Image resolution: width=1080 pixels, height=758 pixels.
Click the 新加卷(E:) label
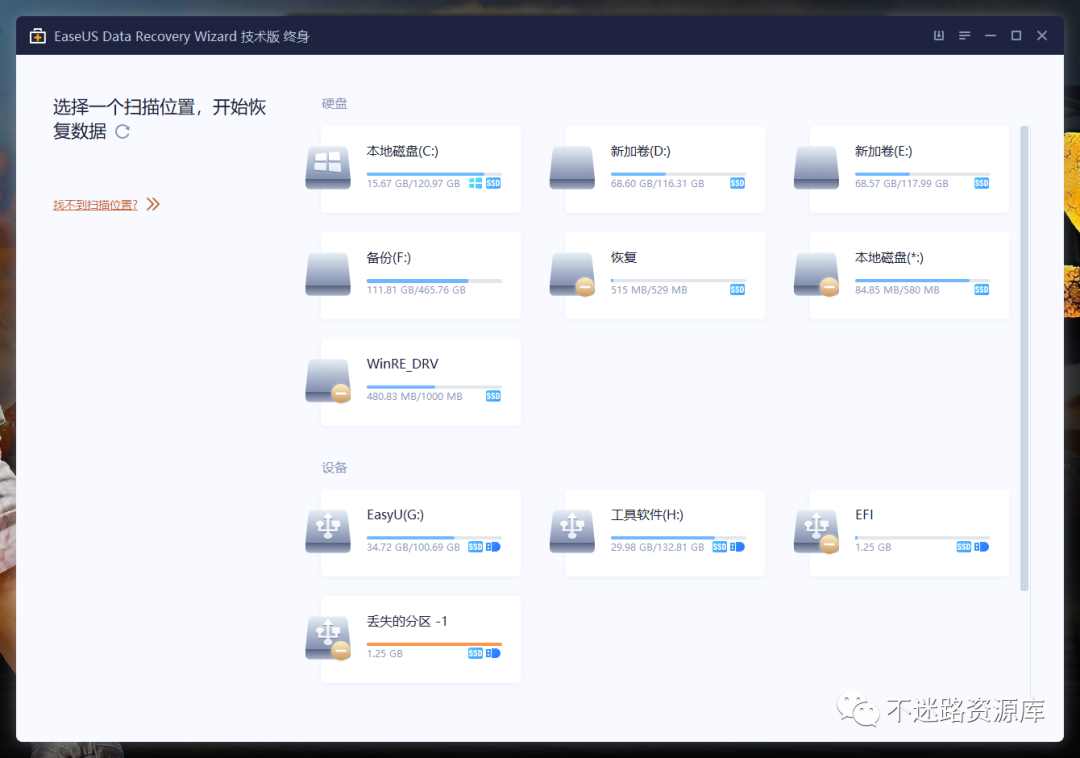pyautogui.click(x=884, y=151)
